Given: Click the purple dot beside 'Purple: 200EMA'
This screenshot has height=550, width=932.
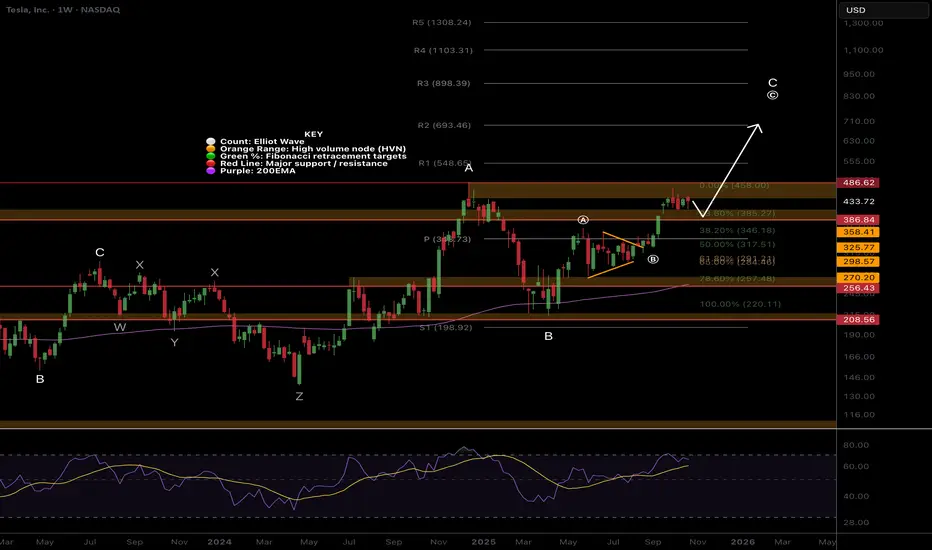Looking at the screenshot, I should (x=210, y=171).
